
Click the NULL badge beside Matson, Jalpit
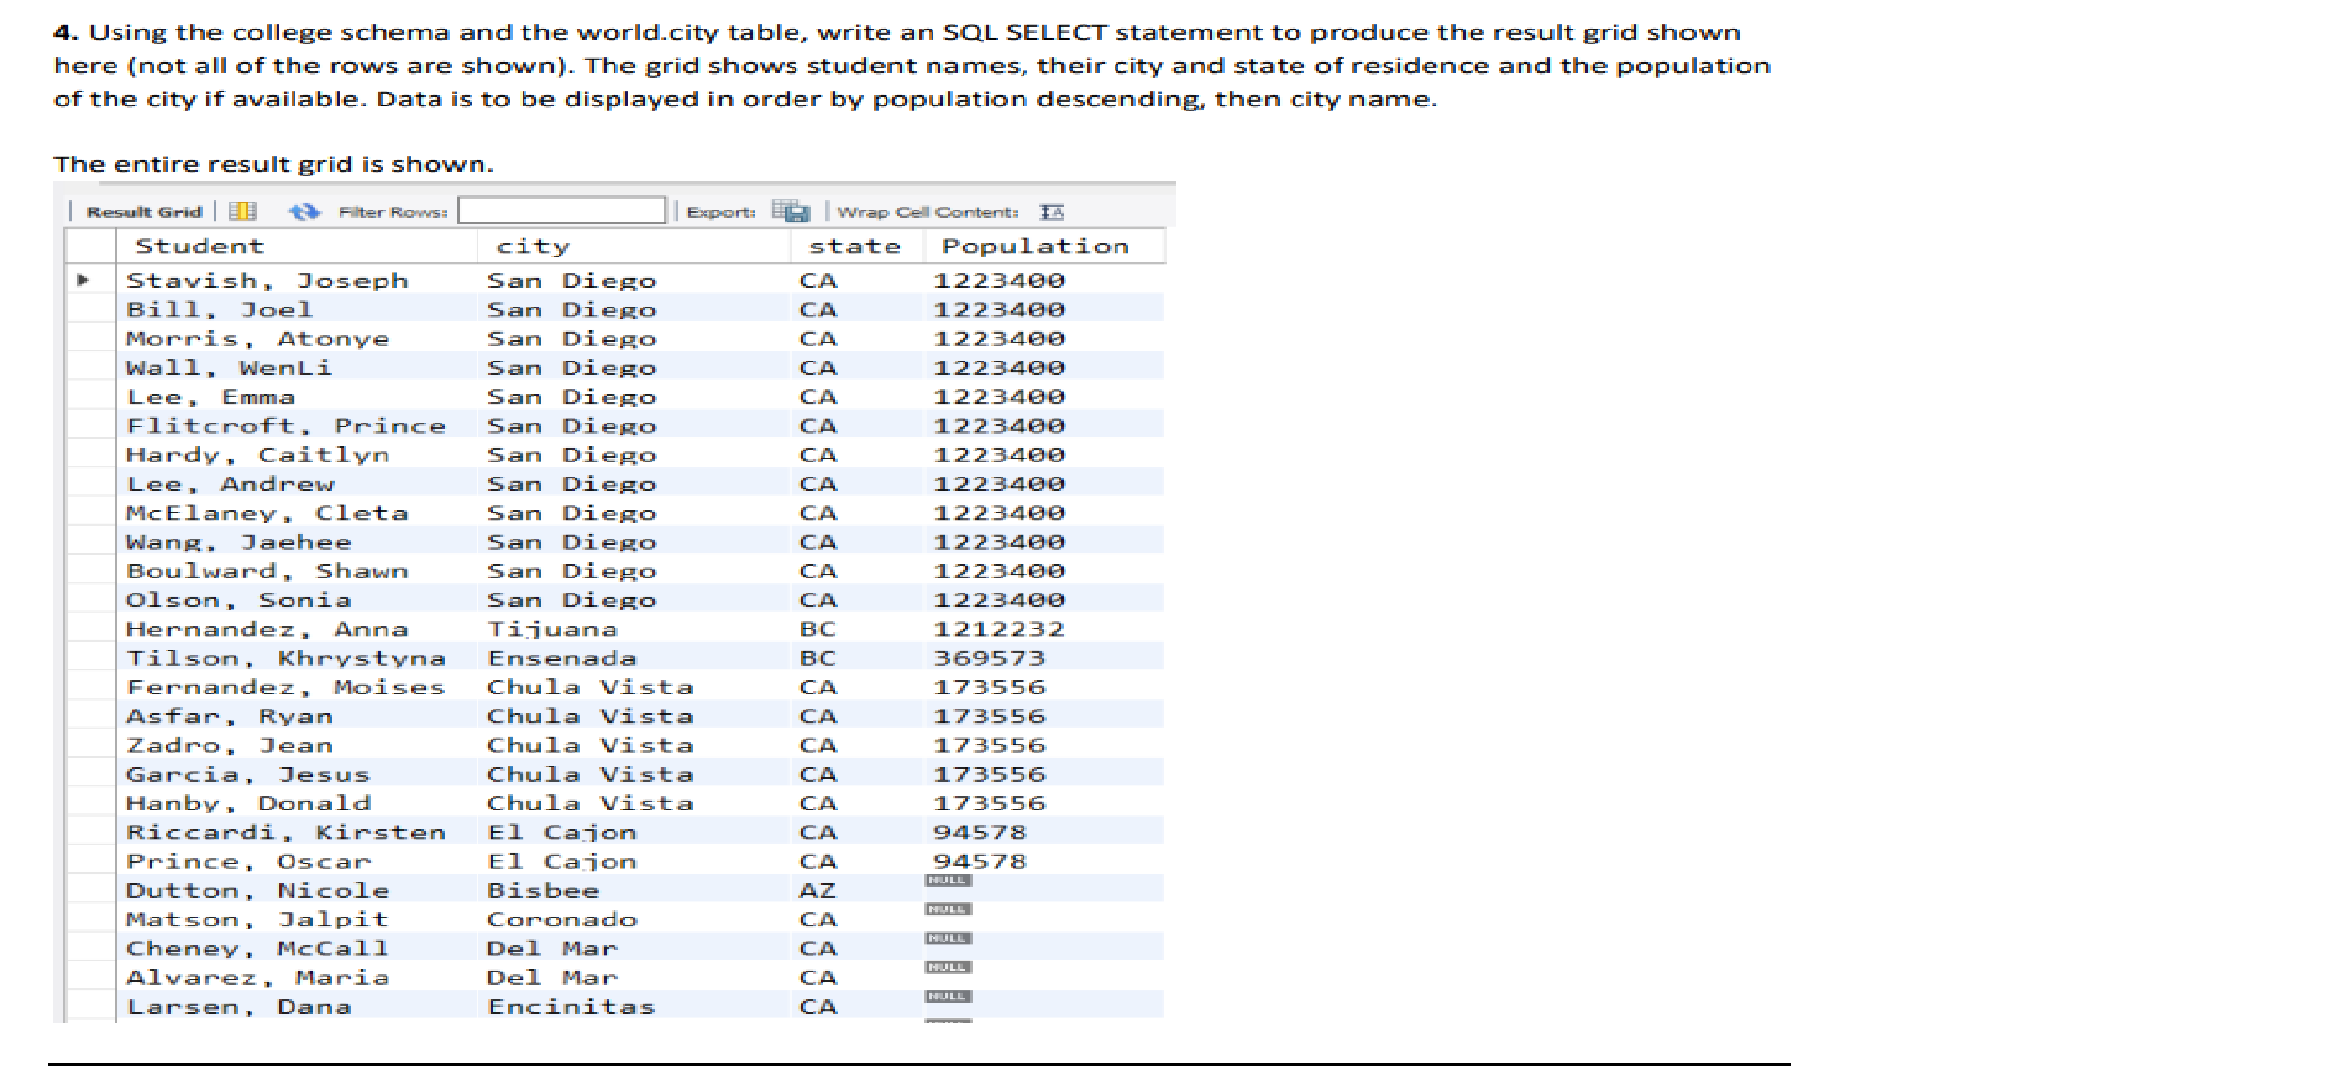pyautogui.click(x=947, y=910)
